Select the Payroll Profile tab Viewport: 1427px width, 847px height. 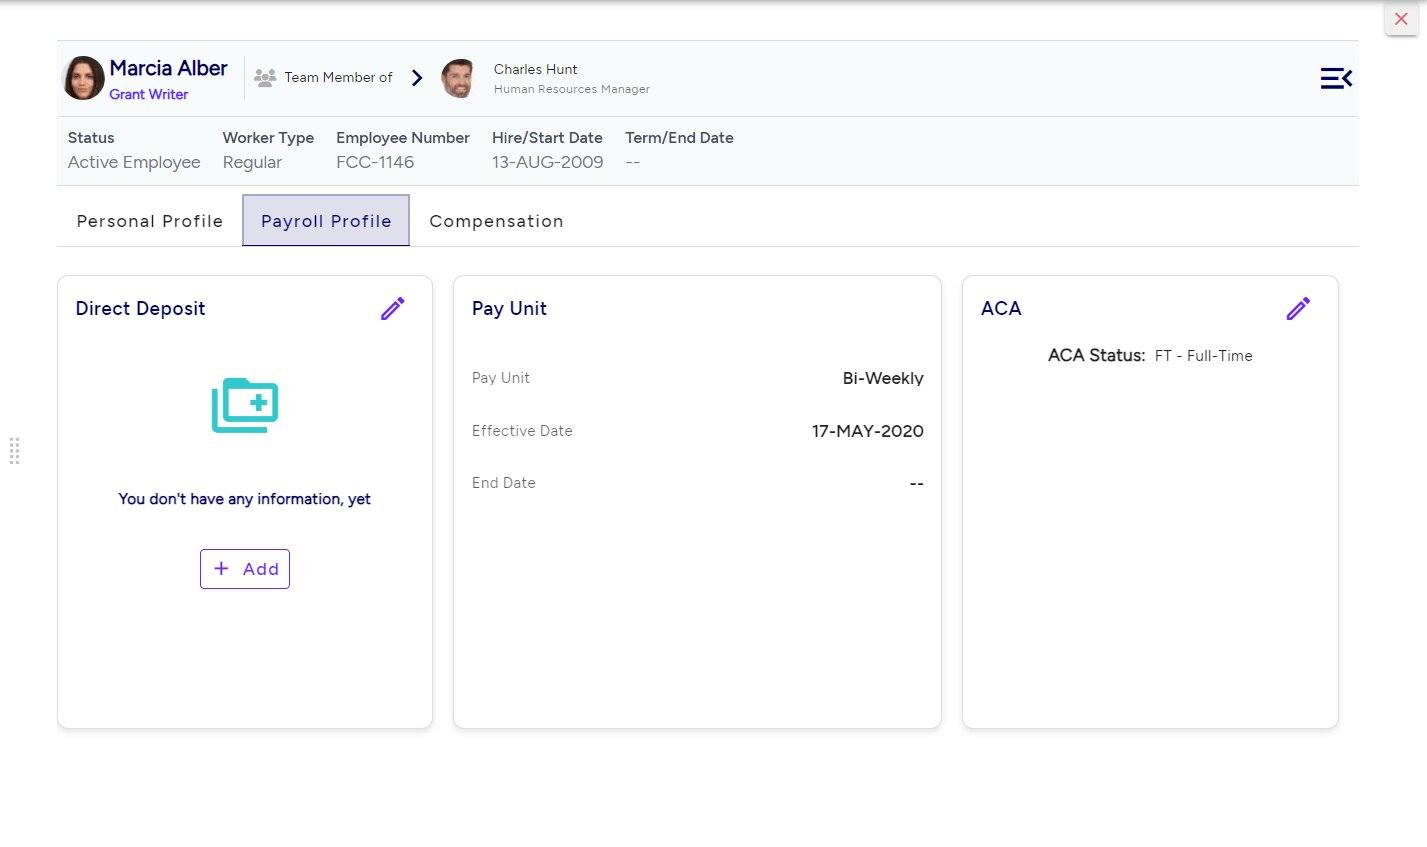[x=326, y=221]
